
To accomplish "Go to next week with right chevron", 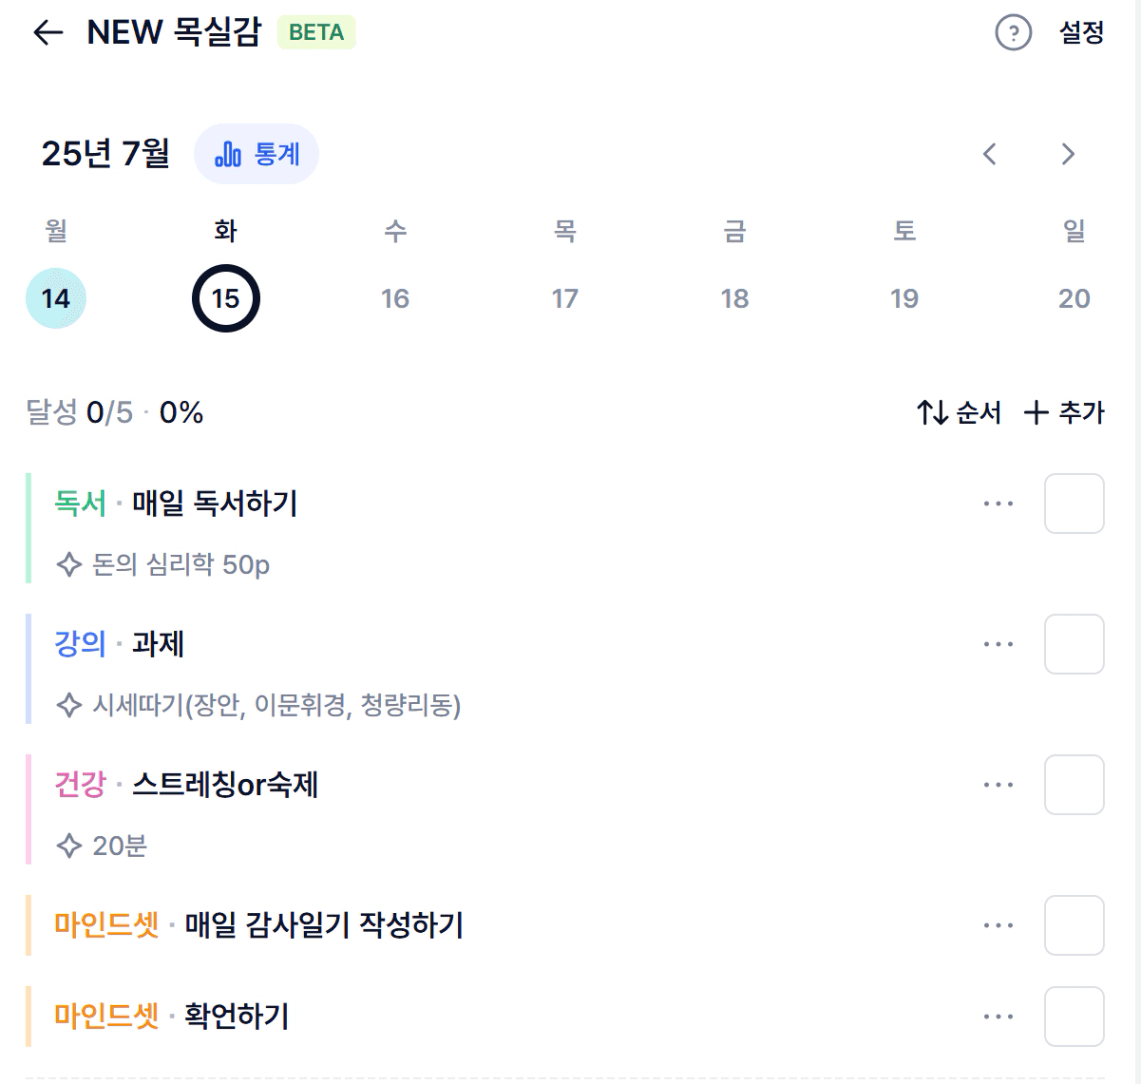I will [x=1068, y=154].
